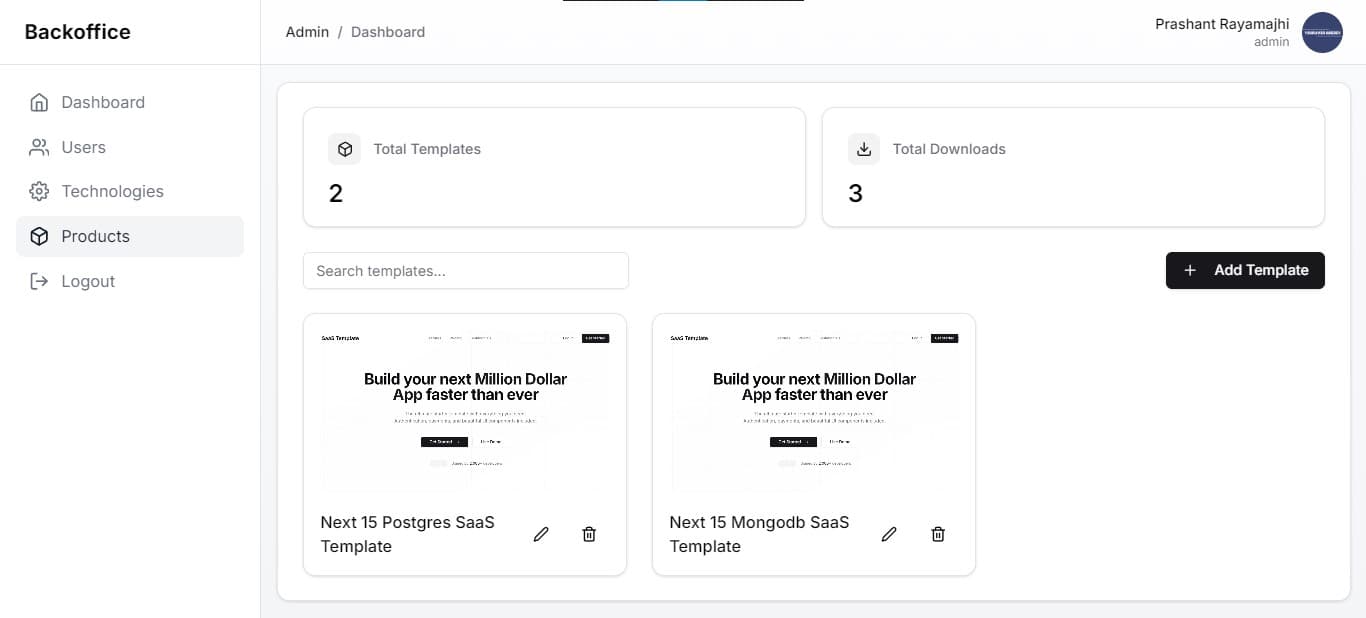Click the plus icon on Add Template
Viewport: 1366px width, 618px height.
(x=1189, y=270)
